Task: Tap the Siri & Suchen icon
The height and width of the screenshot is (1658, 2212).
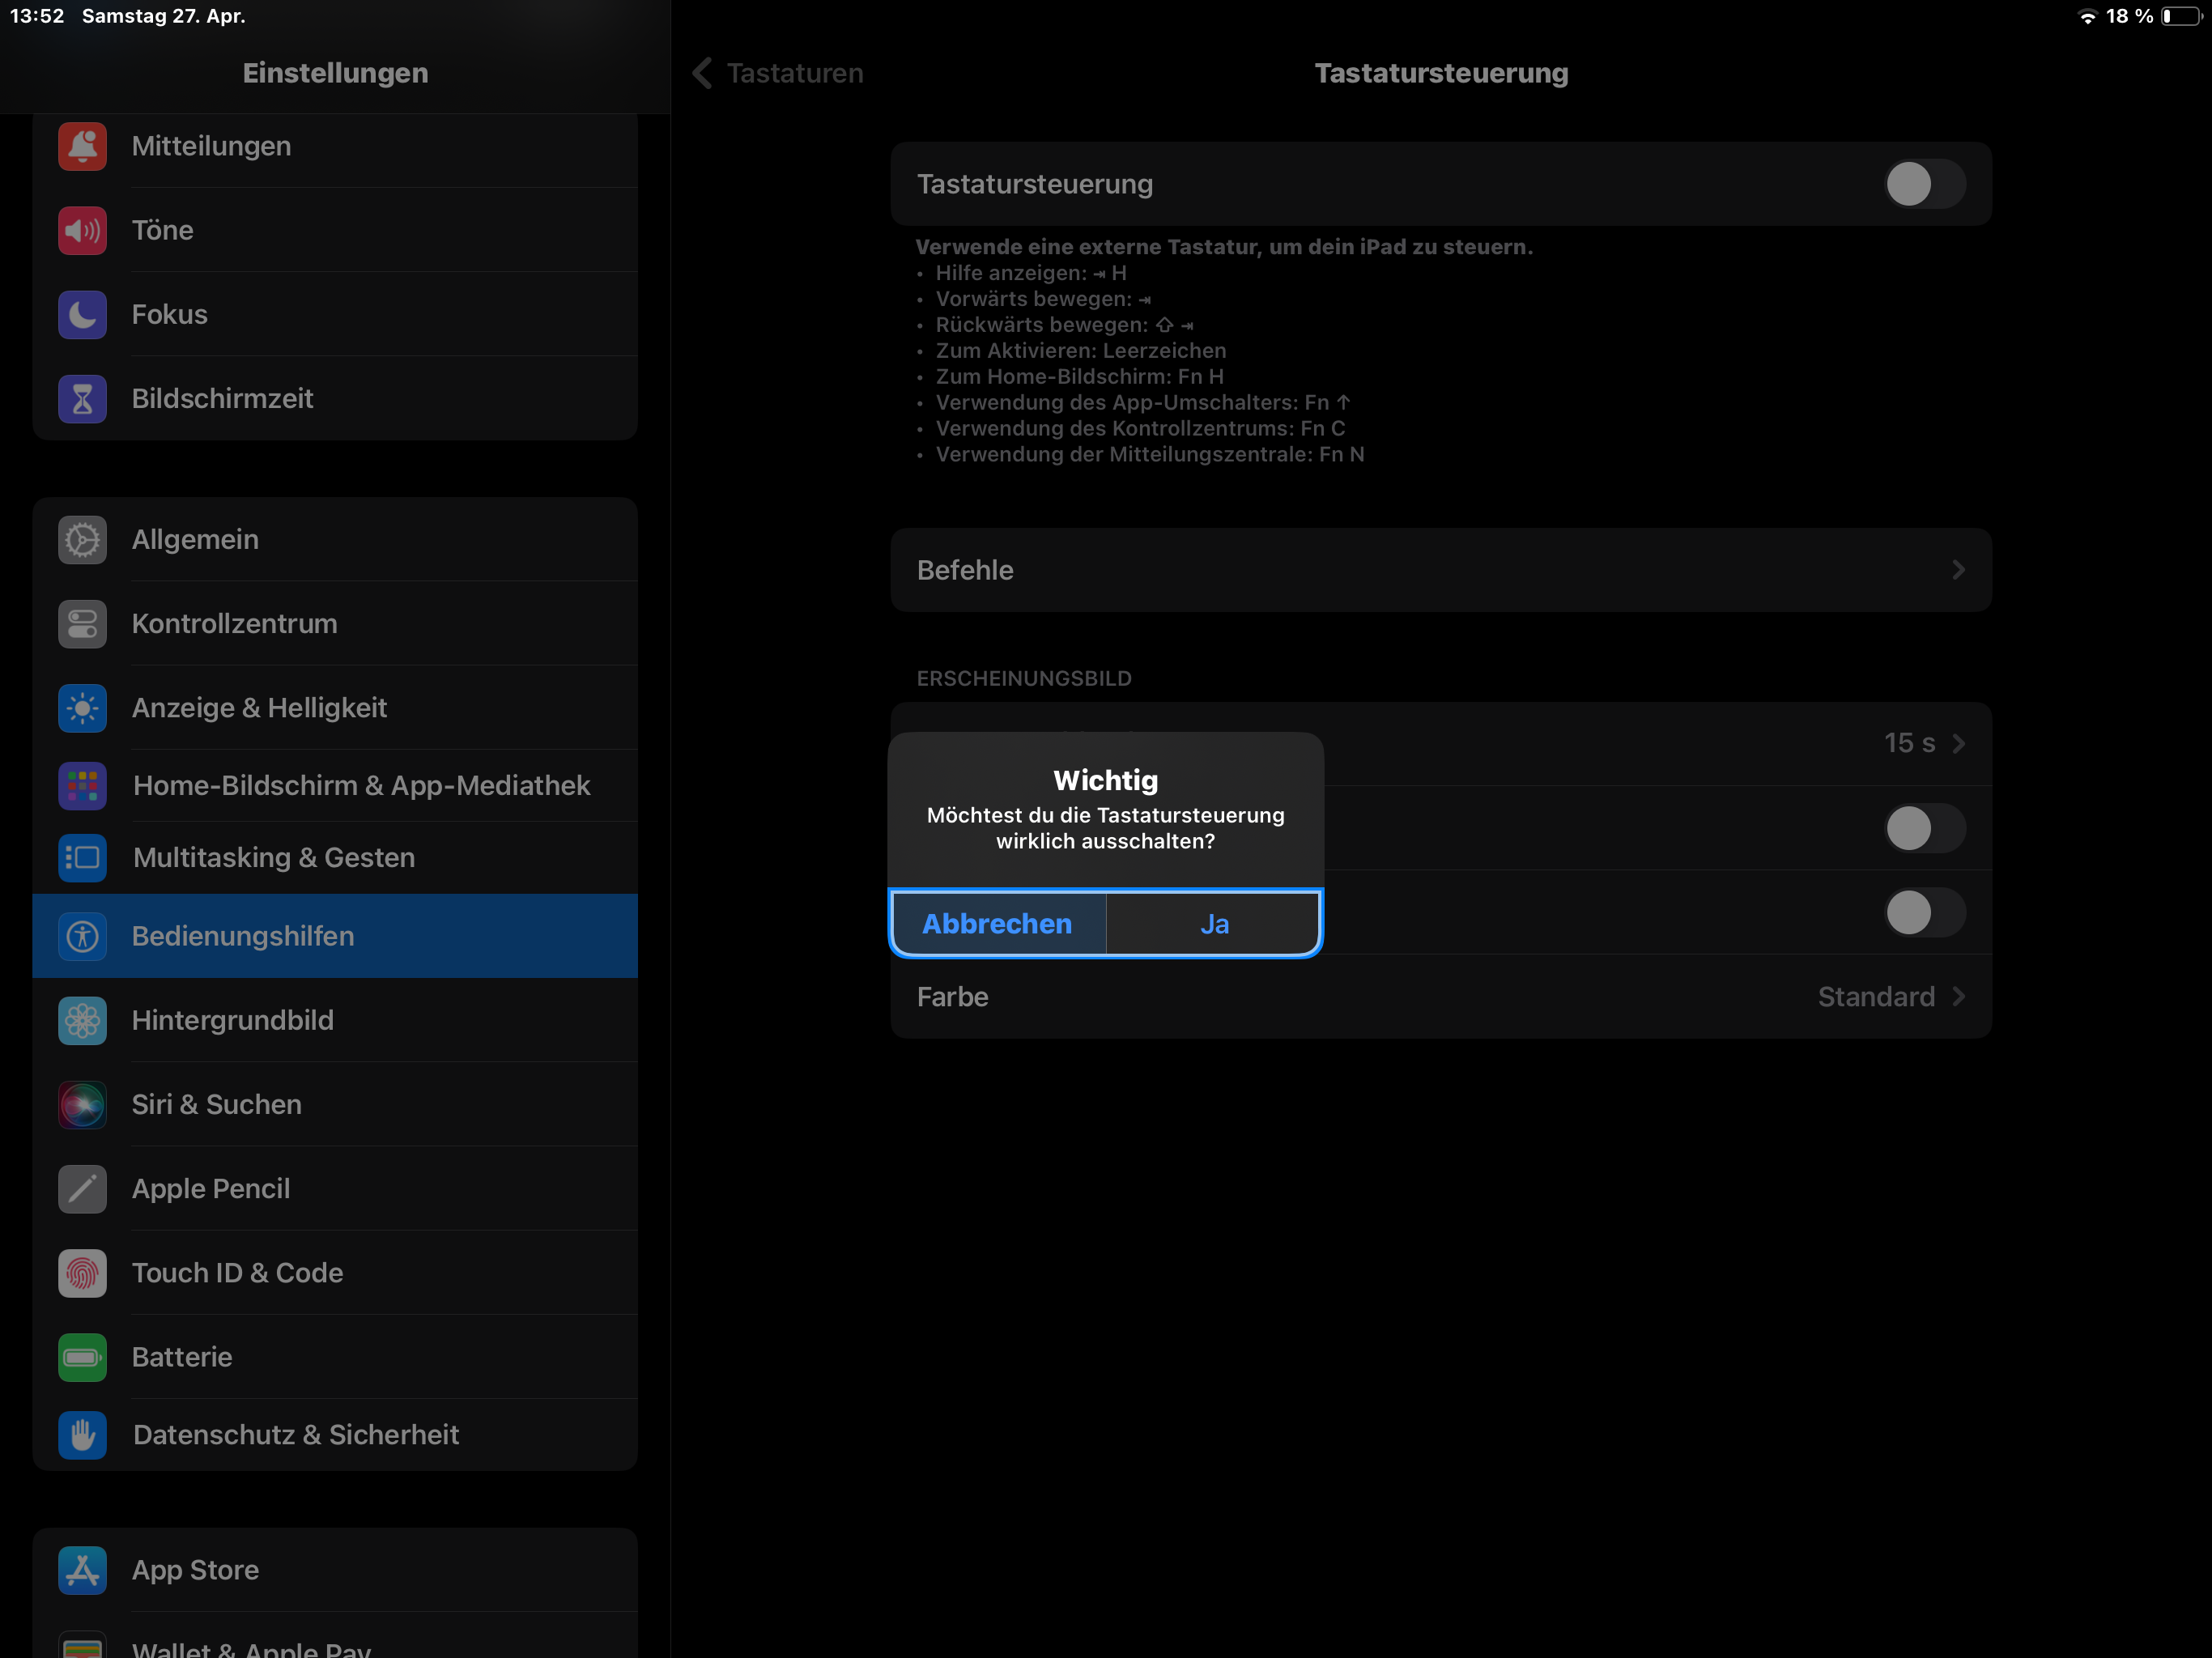Action: click(x=82, y=1104)
